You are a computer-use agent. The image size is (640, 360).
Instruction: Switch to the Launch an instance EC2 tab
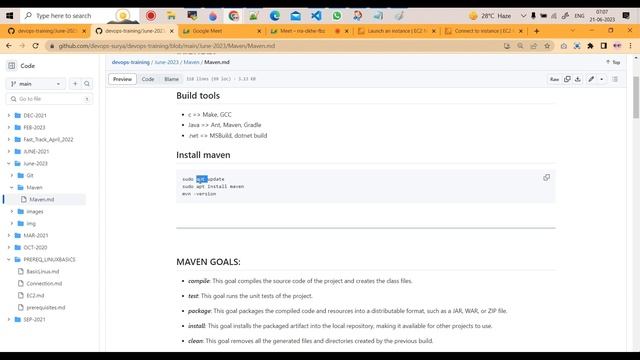[396, 31]
